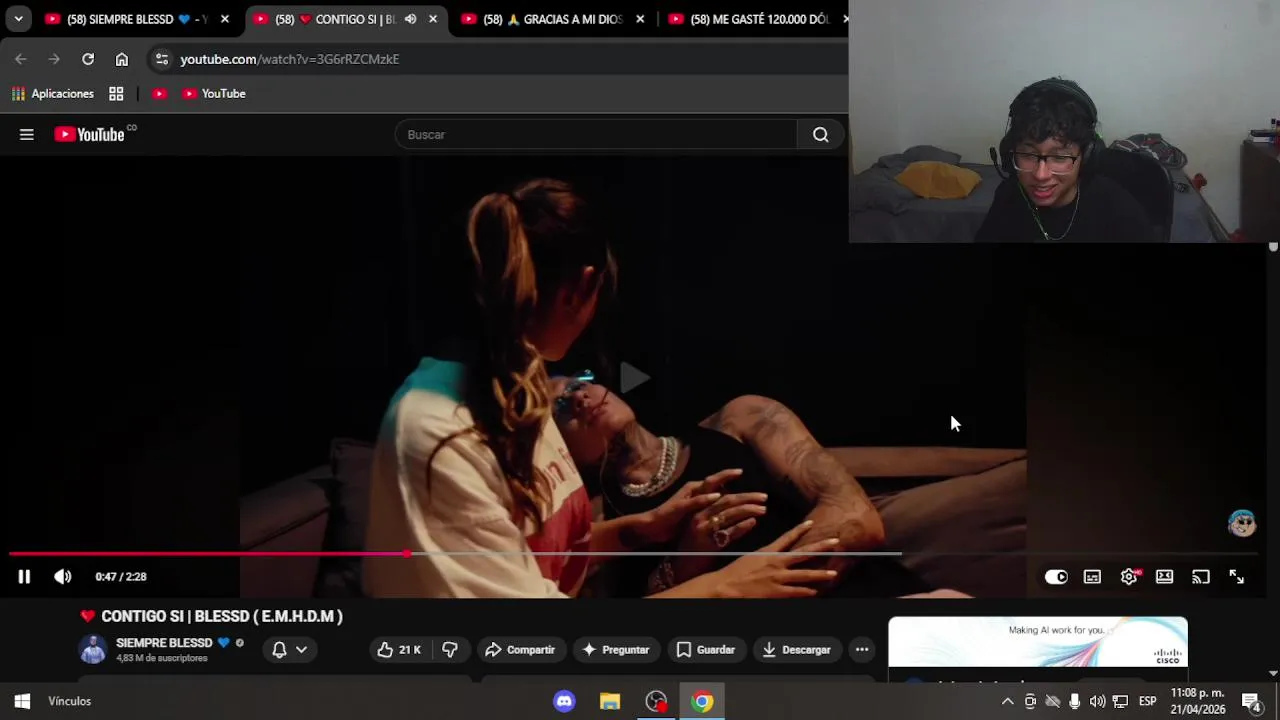This screenshot has width=1280, height=720.
Task: Open the SIEMPRE BLESSD channel name link
Action: pyautogui.click(x=164, y=643)
